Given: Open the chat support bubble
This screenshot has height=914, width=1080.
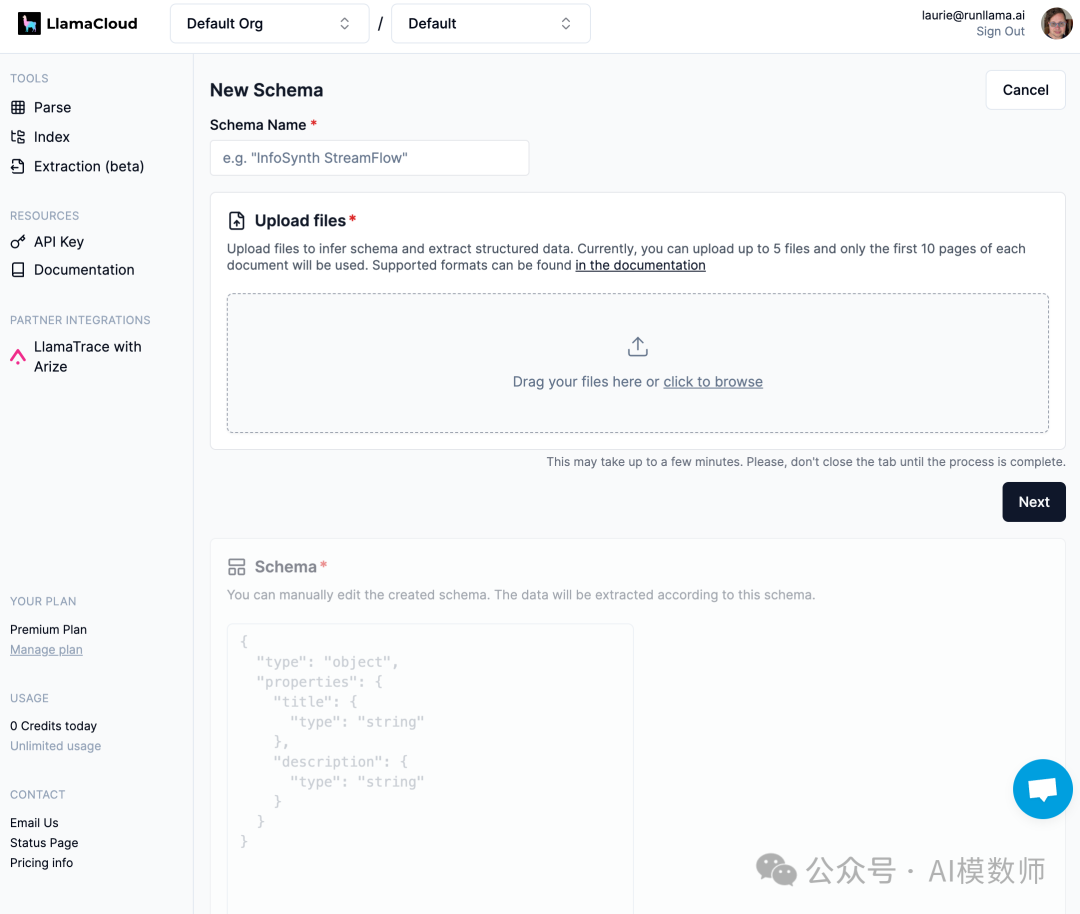Looking at the screenshot, I should tap(1042, 789).
